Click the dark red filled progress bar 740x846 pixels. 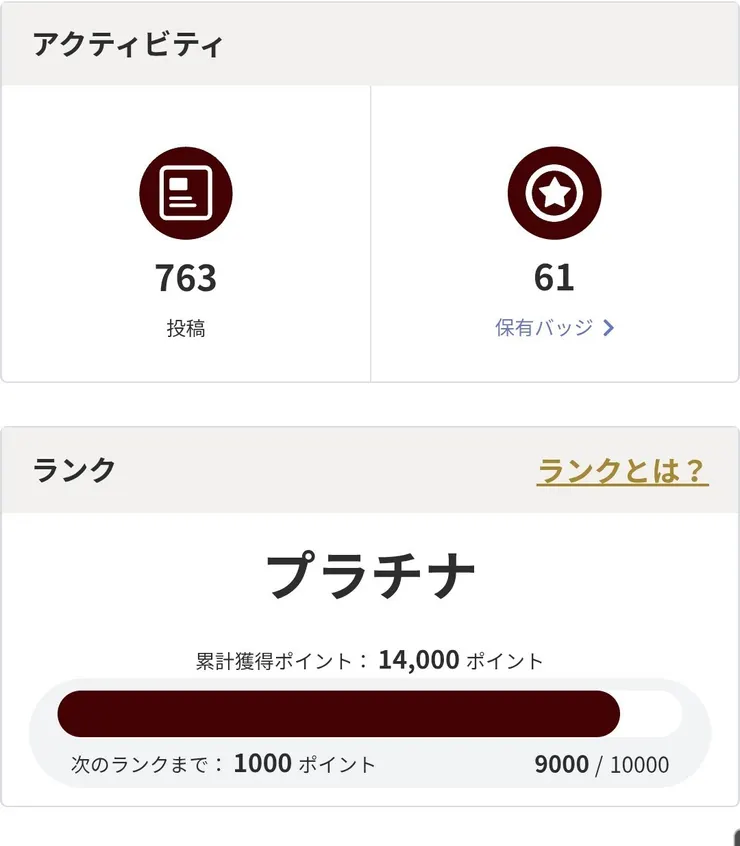338,714
